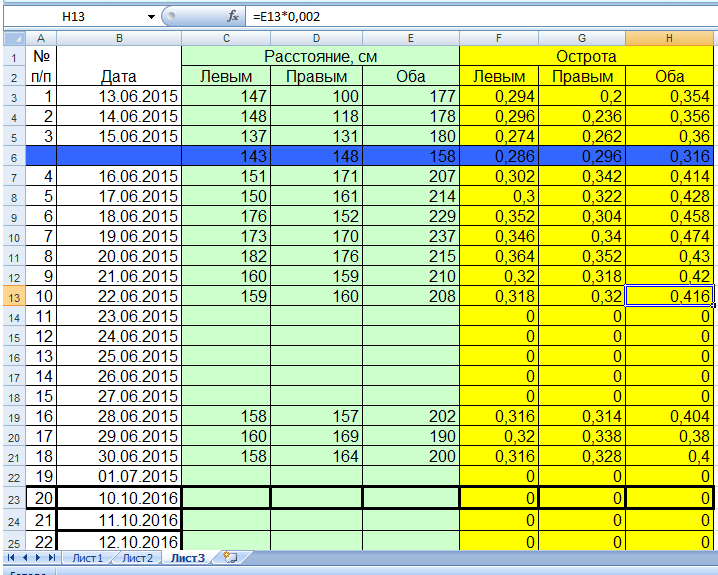Click the Insert New Sheet tab icon
The image size is (718, 575).
(230, 557)
